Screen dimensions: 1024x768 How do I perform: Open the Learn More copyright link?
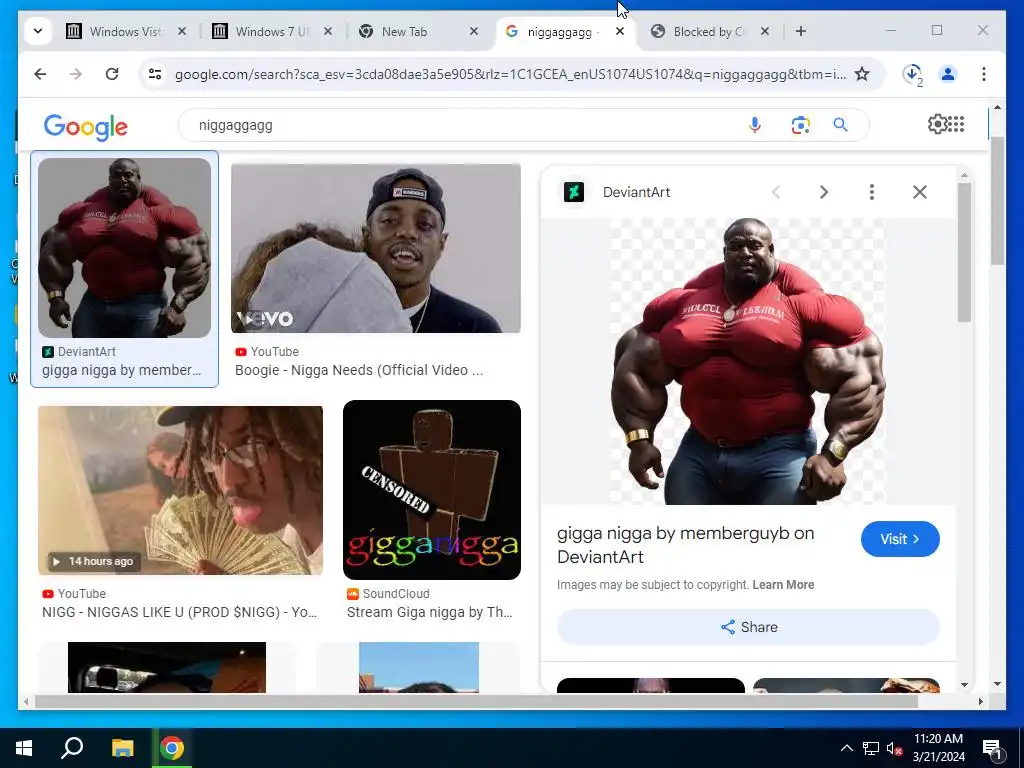coord(783,584)
